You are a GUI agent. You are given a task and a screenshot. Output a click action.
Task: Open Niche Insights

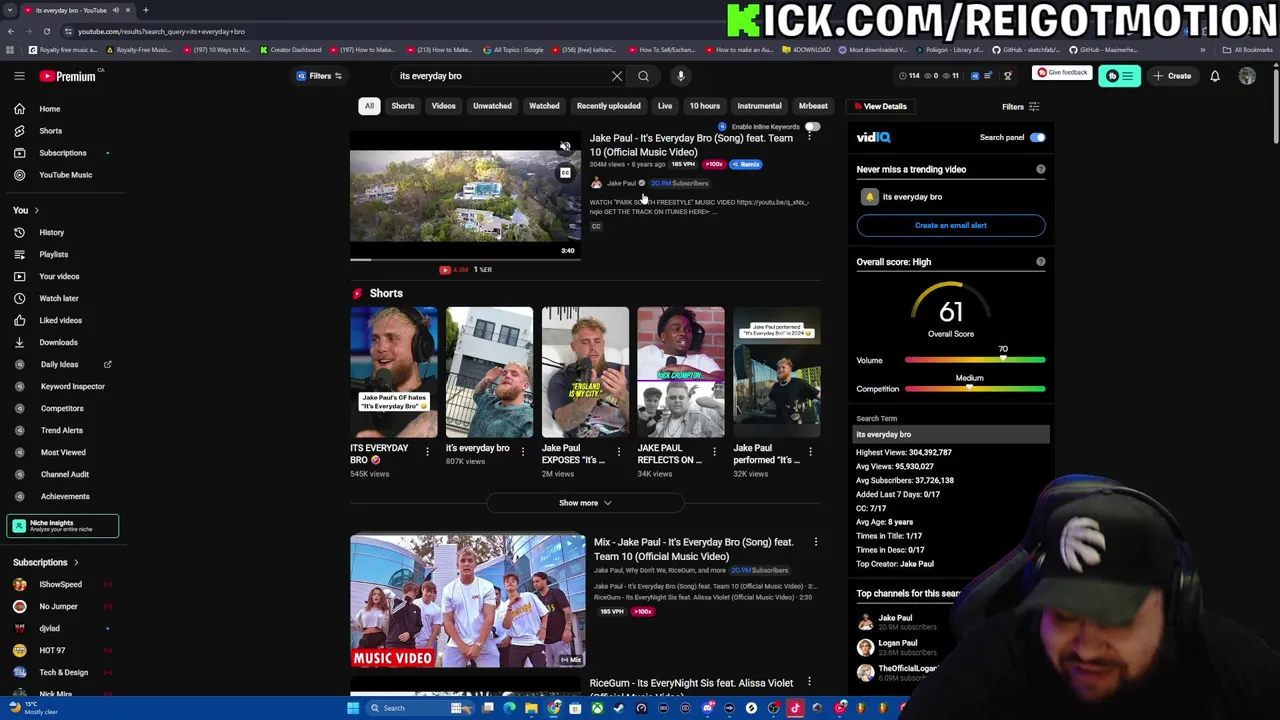[62, 526]
